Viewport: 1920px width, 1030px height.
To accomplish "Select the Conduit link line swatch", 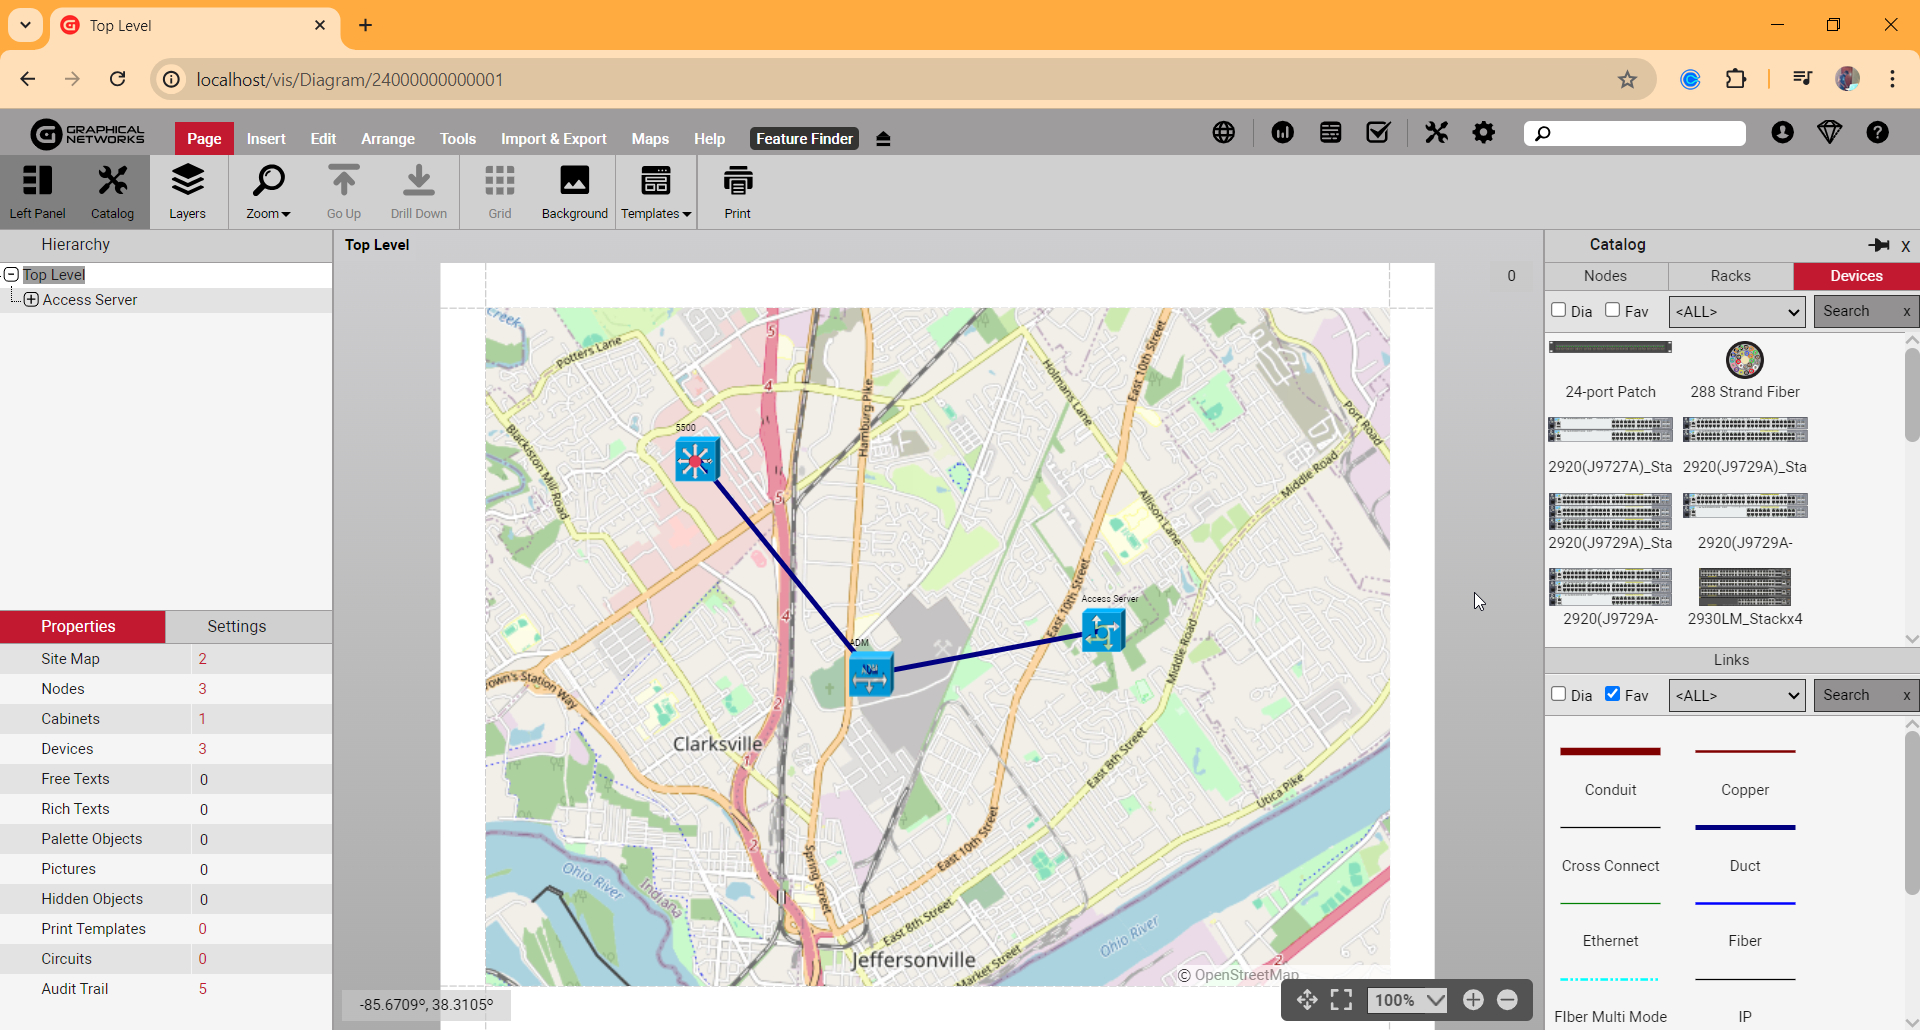I will (x=1610, y=752).
